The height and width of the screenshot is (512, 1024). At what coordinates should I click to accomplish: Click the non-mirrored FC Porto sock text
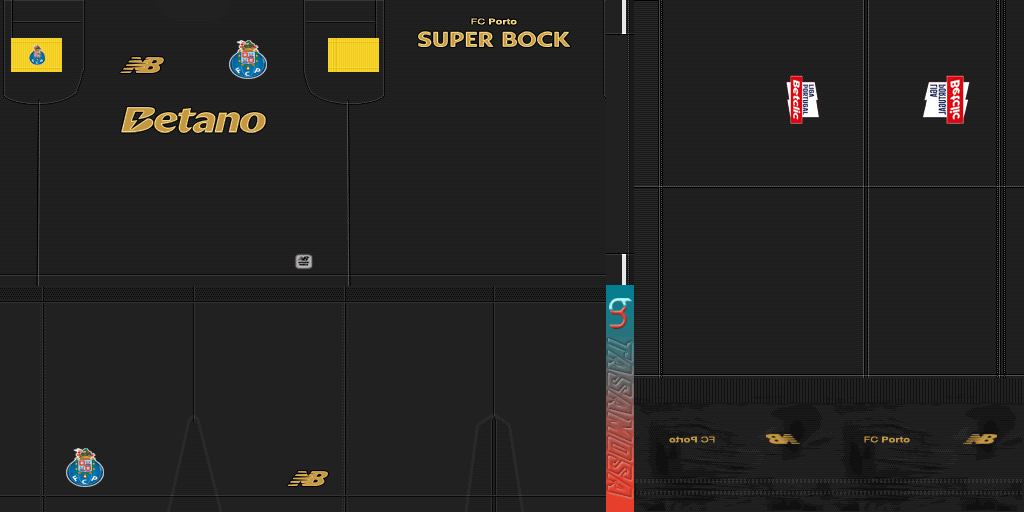[x=886, y=440]
